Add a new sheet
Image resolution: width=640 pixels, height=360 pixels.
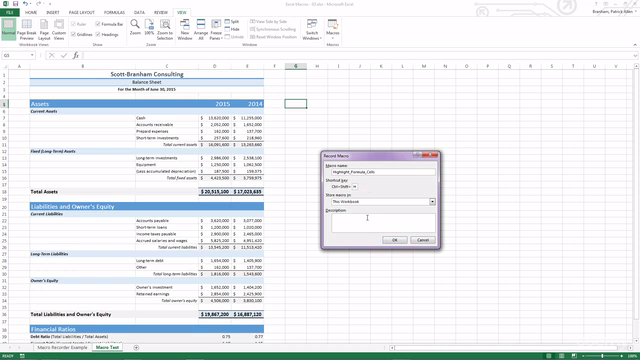point(136,347)
